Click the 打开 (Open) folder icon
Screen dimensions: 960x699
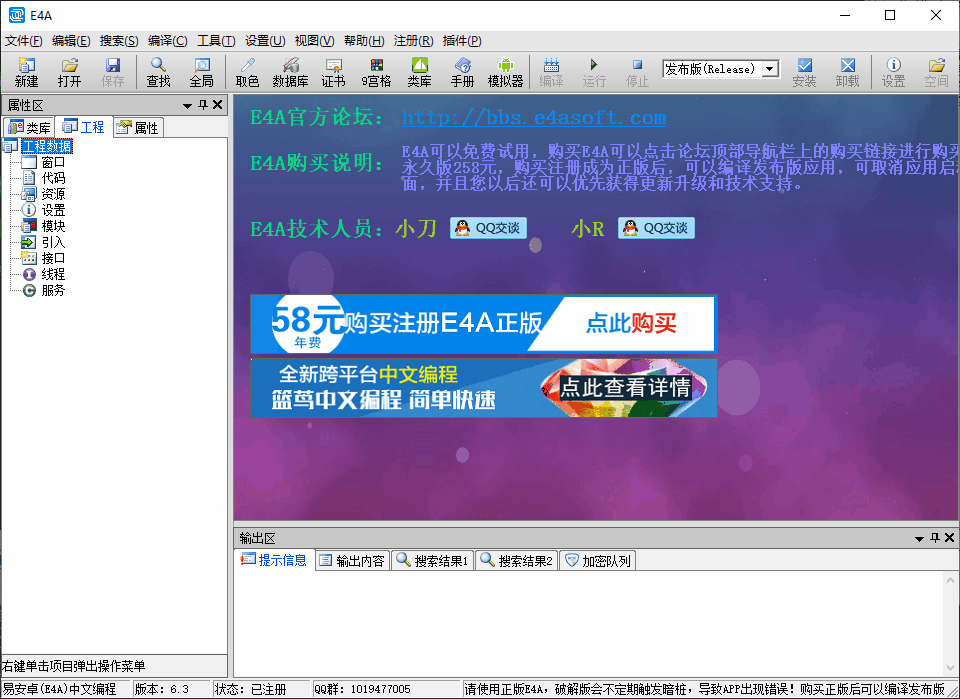(69, 72)
